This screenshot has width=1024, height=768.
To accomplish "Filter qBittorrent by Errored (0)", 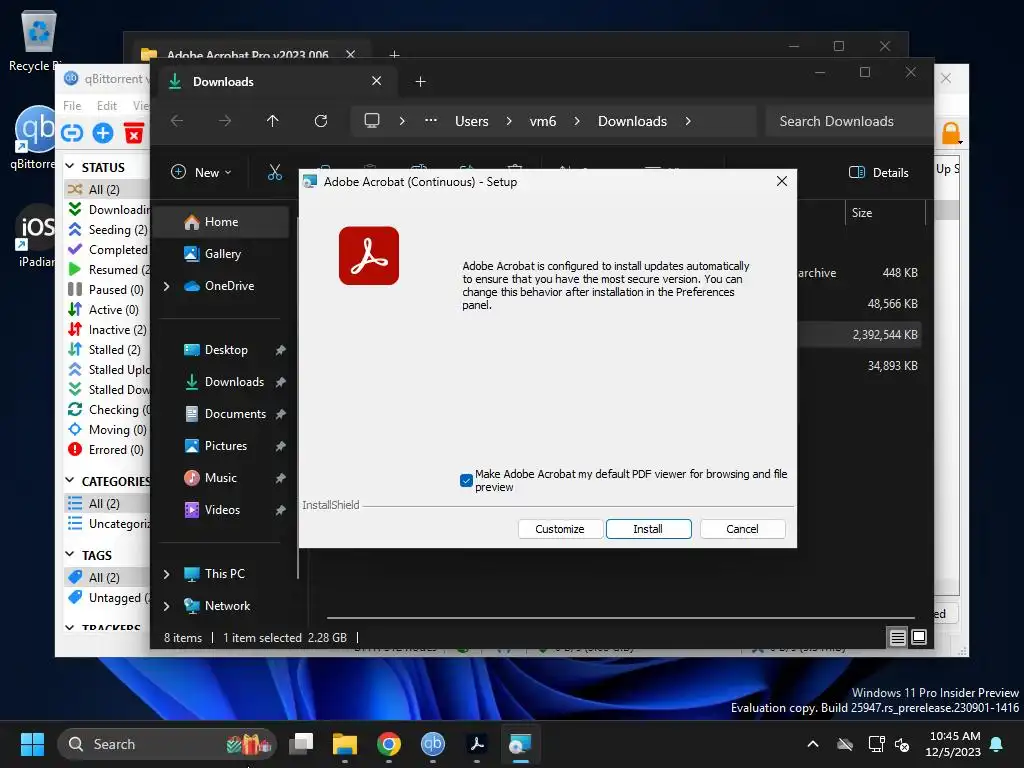I will [108, 450].
